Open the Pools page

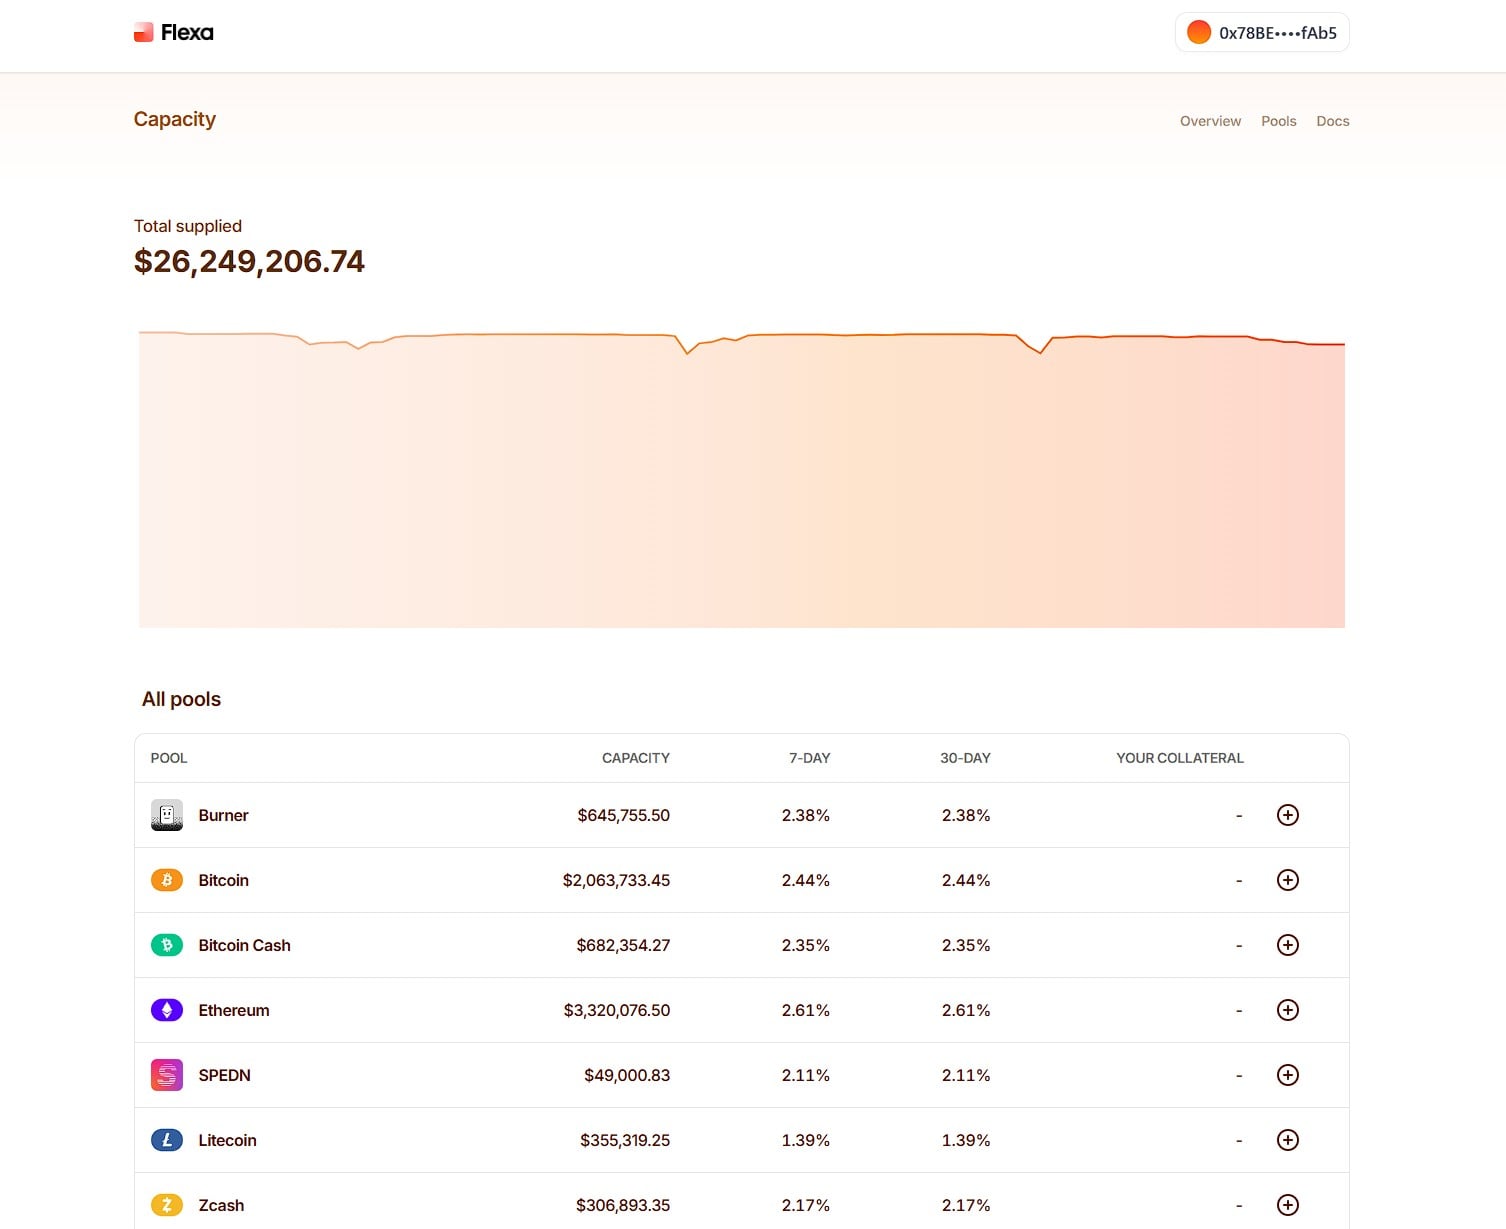pyautogui.click(x=1278, y=121)
